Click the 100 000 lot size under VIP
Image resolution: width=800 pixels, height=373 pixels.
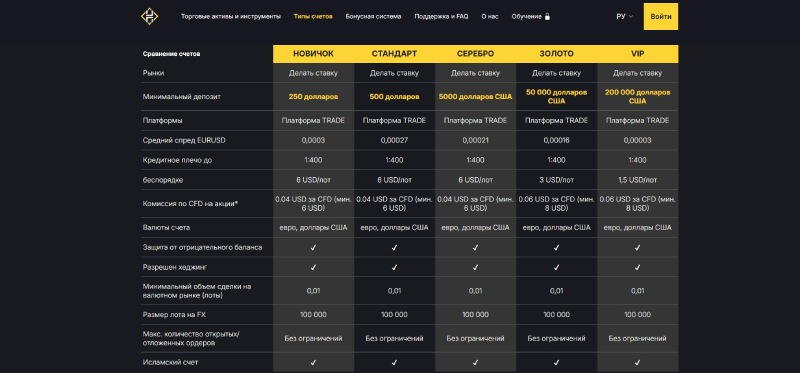(638, 315)
